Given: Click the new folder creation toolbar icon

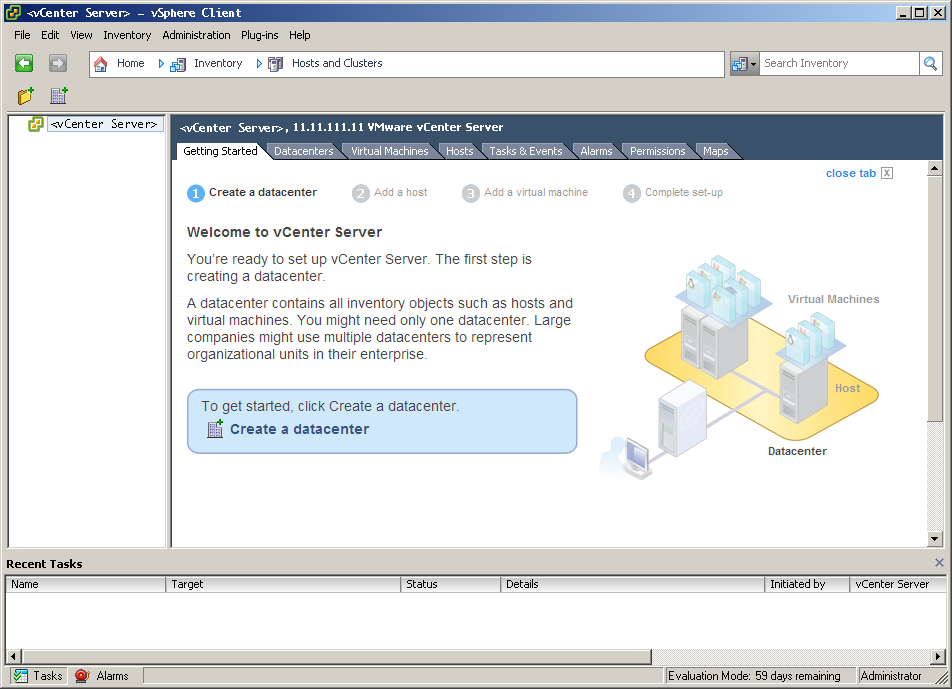Looking at the screenshot, I should [x=25, y=96].
